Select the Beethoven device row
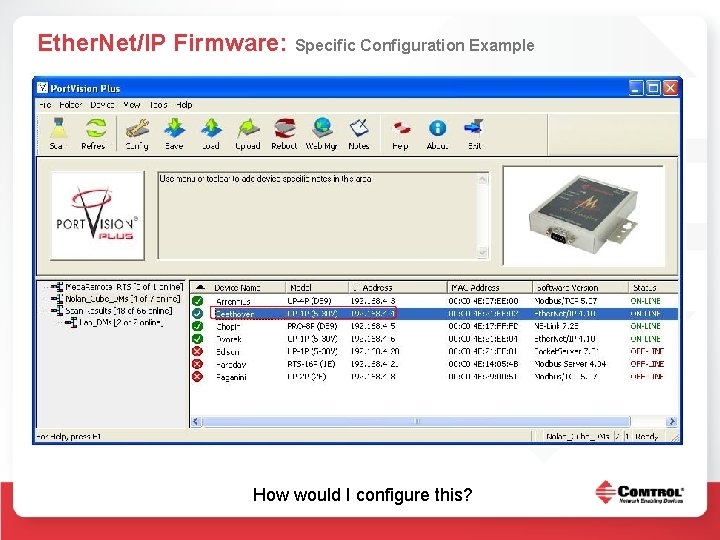This screenshot has height=540, width=720. 434,314
